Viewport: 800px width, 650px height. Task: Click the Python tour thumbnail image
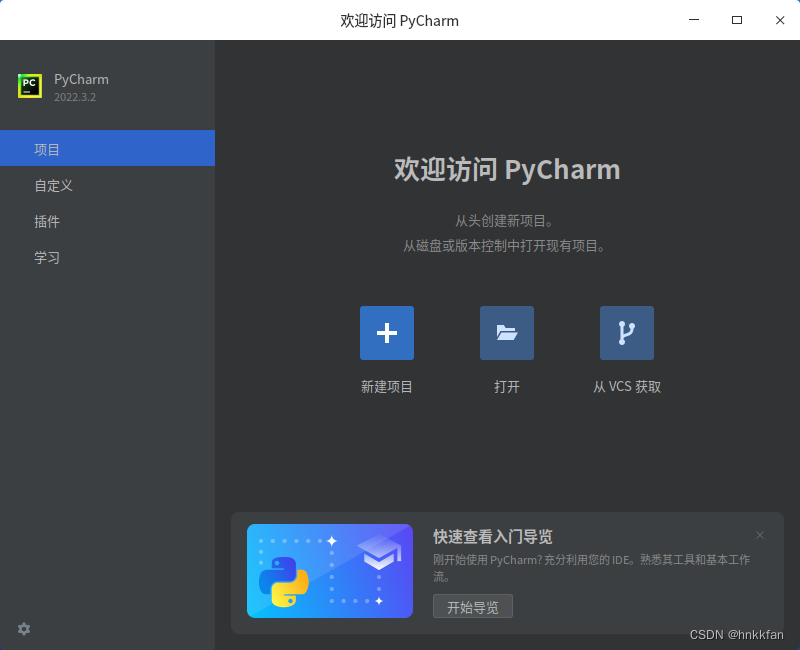330,571
